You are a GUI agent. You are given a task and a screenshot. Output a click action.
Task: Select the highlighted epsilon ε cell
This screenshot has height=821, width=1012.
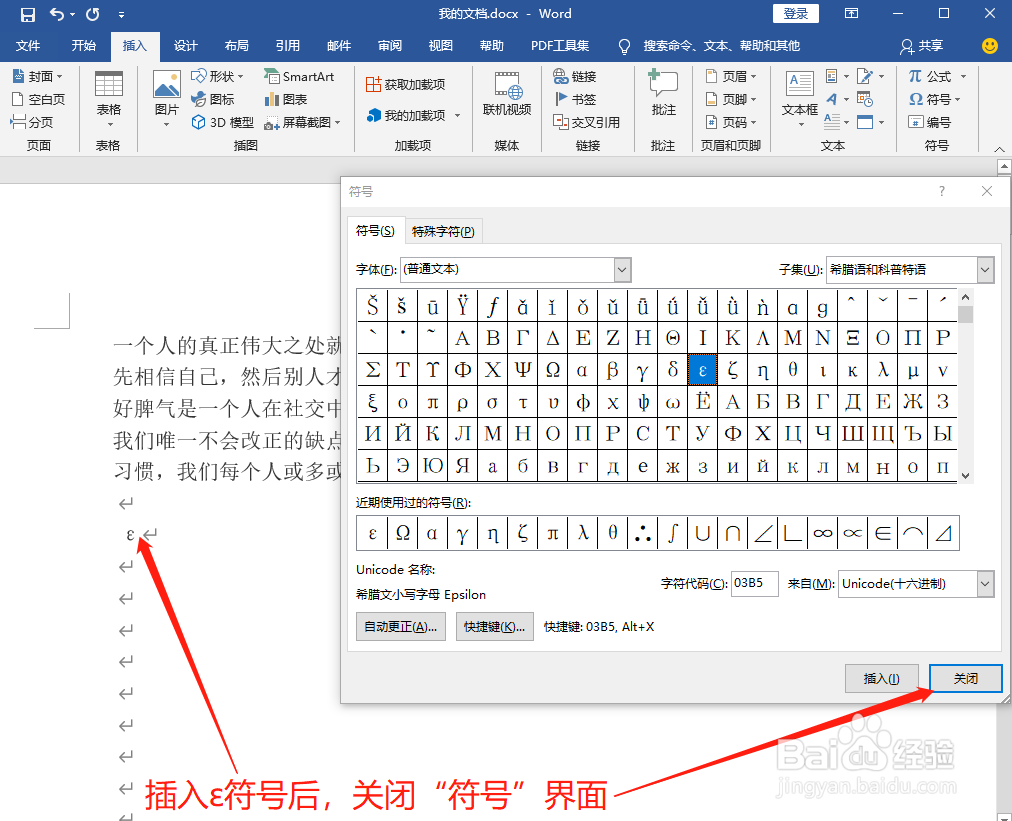702,370
